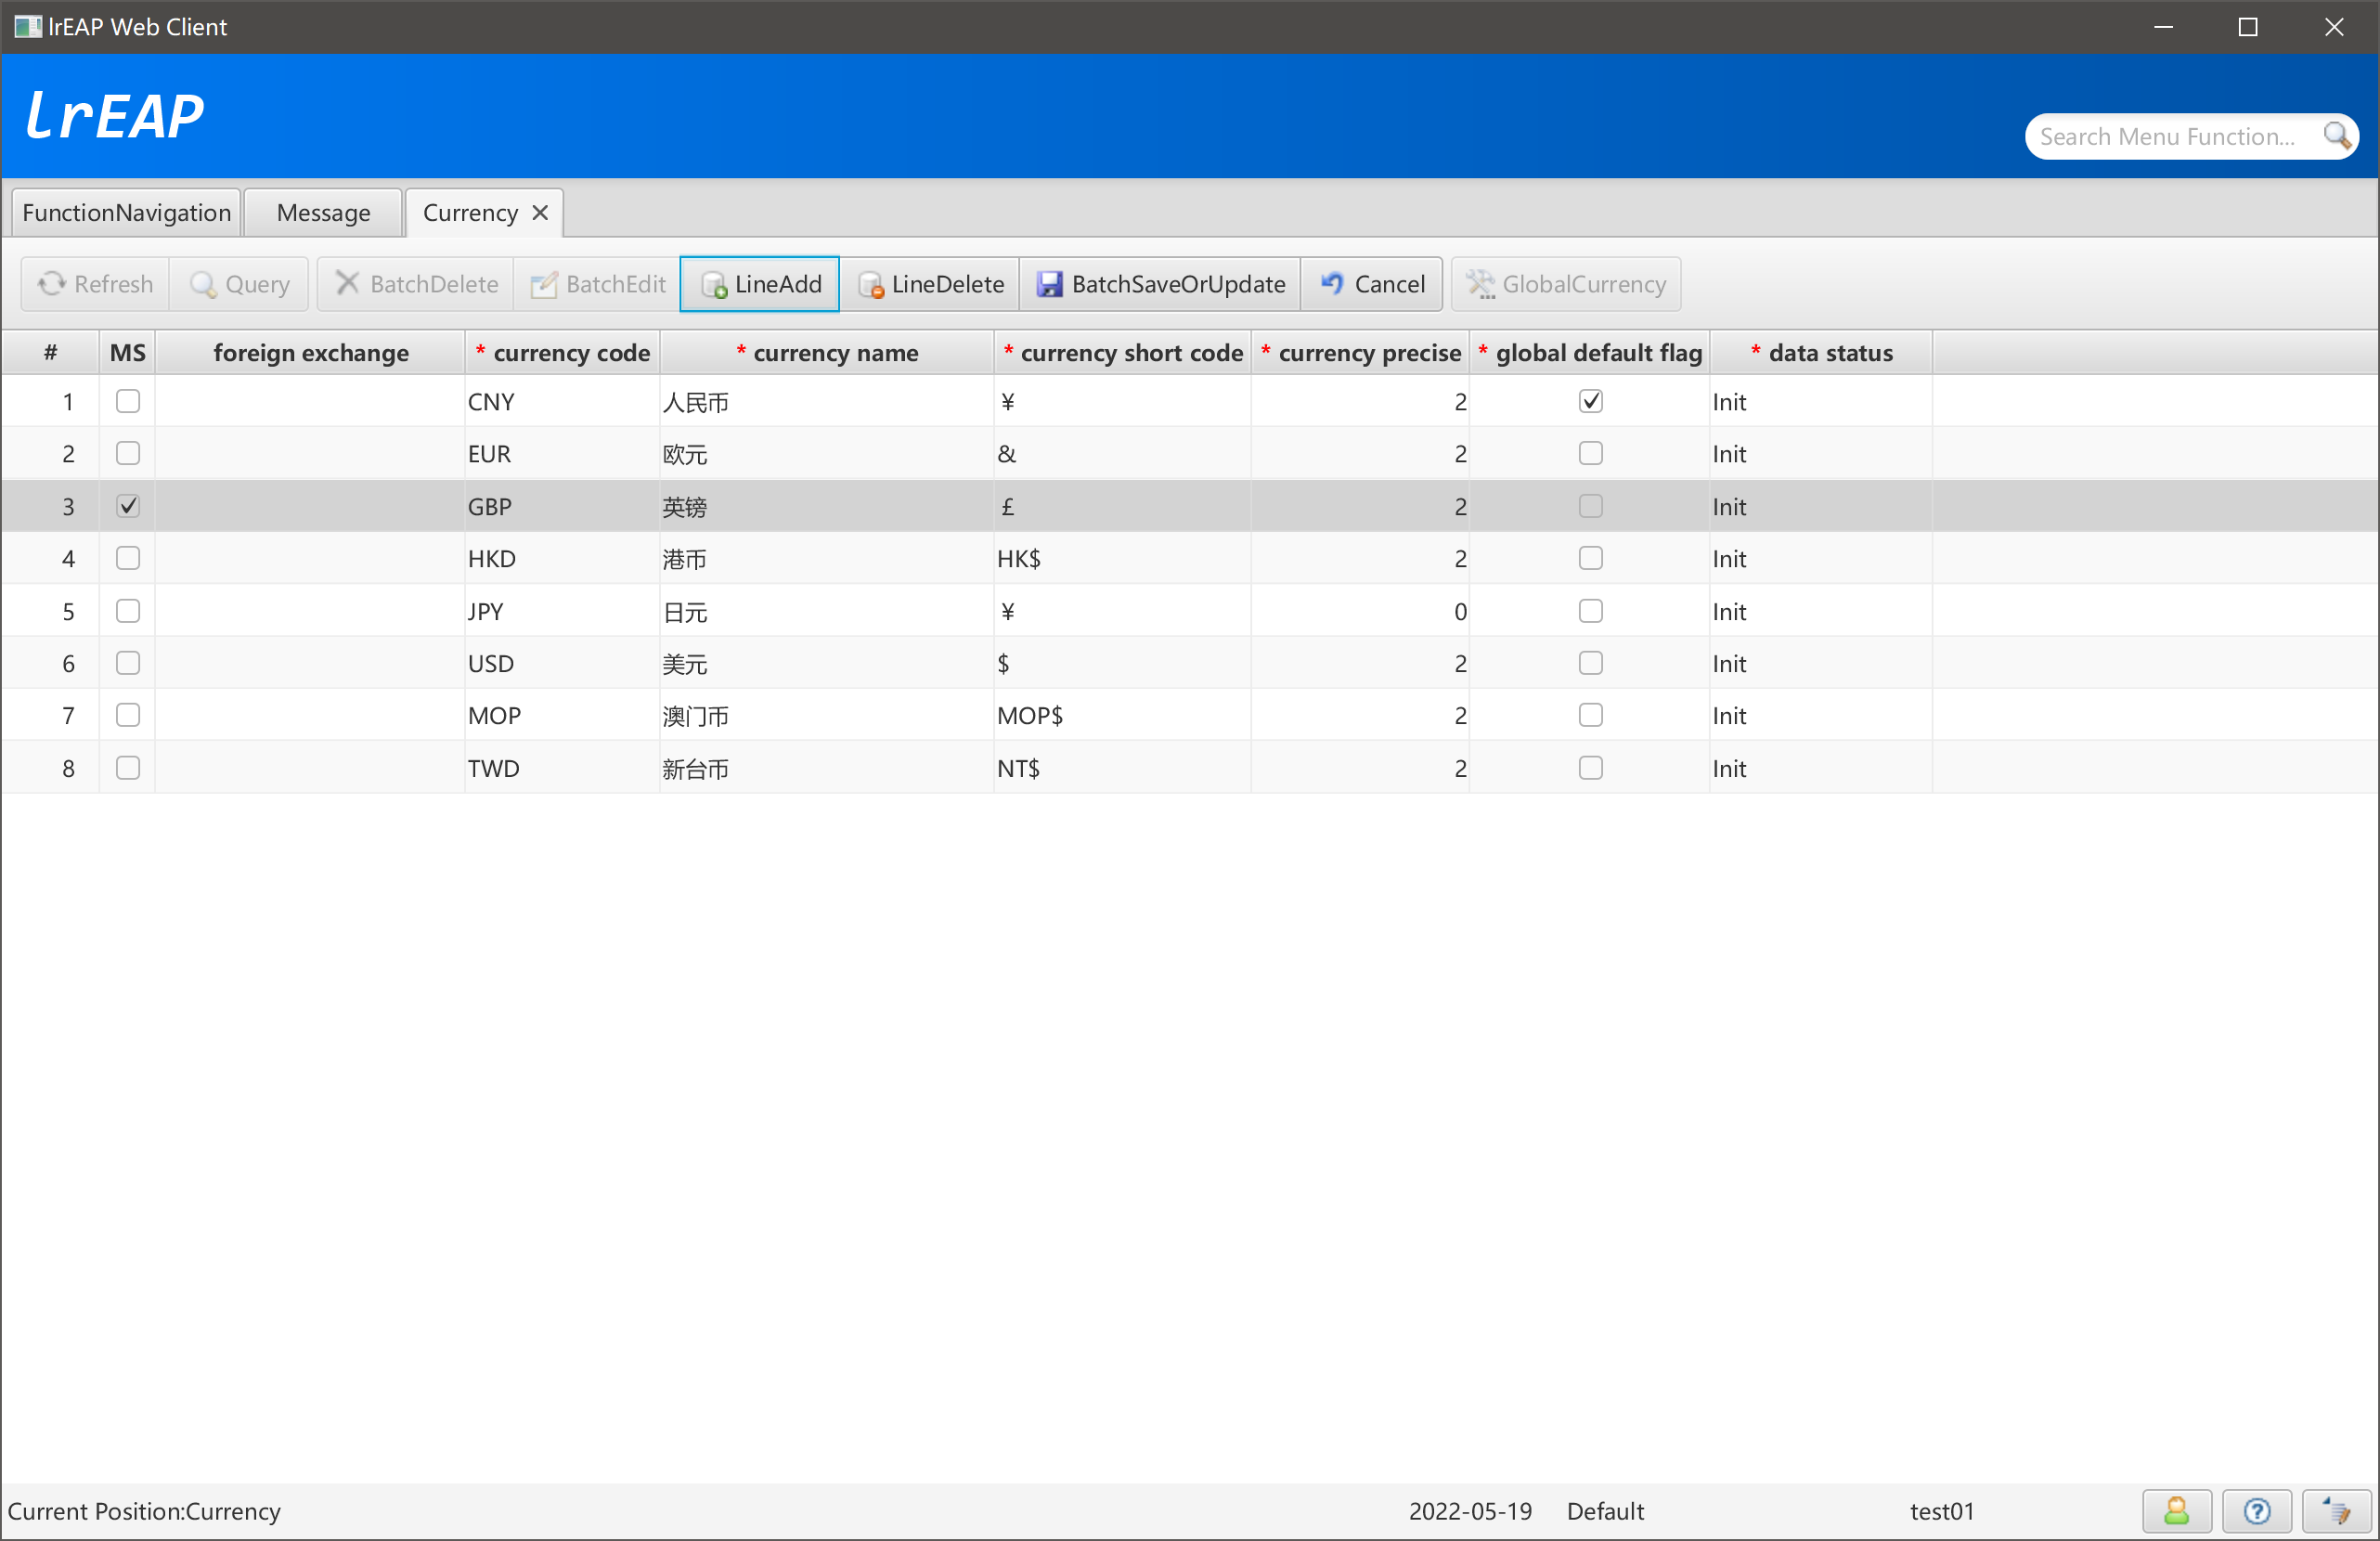Click the HK$ short code cell
Screen dimensions: 2380x1541
click(x=1122, y=559)
